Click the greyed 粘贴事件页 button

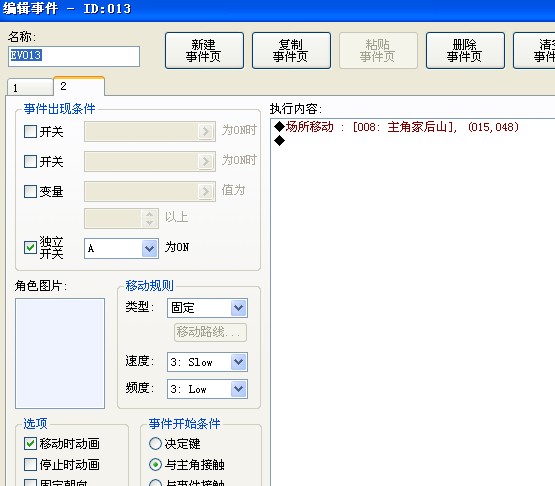(378, 51)
